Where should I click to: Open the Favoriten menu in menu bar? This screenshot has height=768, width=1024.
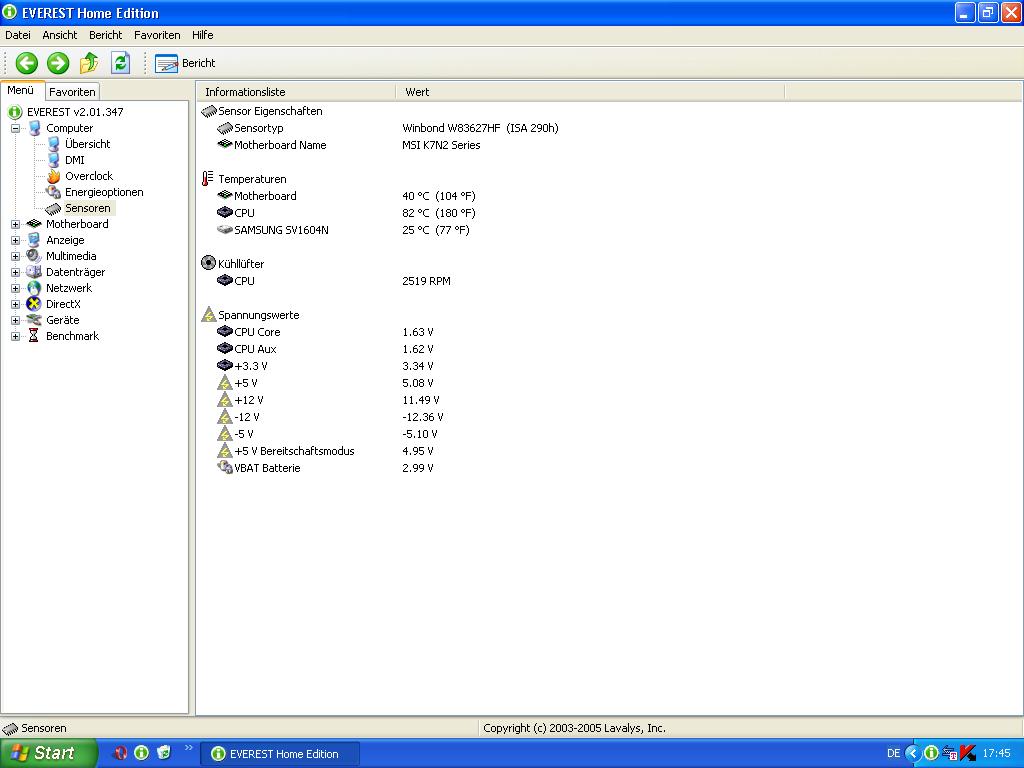[x=157, y=35]
